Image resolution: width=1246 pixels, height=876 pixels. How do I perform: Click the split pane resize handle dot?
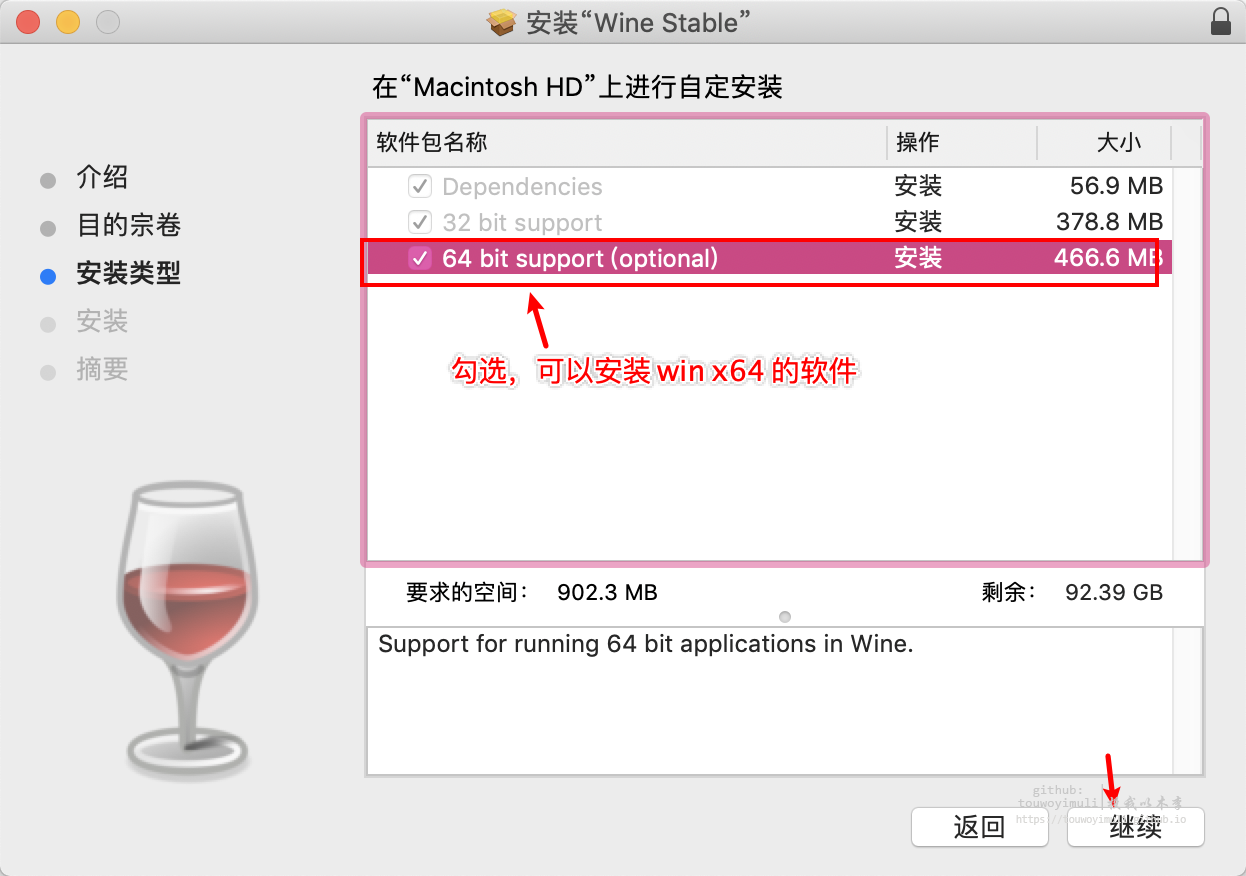(785, 616)
